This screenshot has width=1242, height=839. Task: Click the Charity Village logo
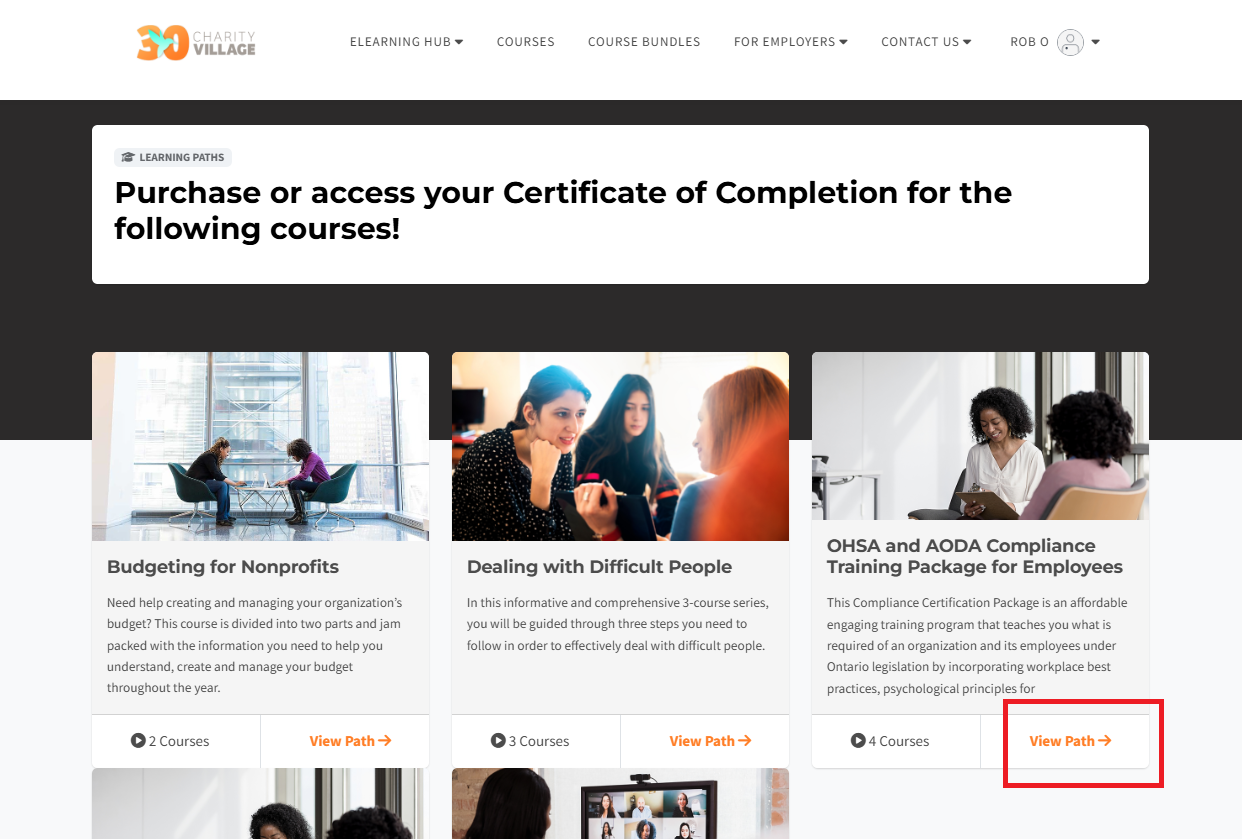click(196, 42)
